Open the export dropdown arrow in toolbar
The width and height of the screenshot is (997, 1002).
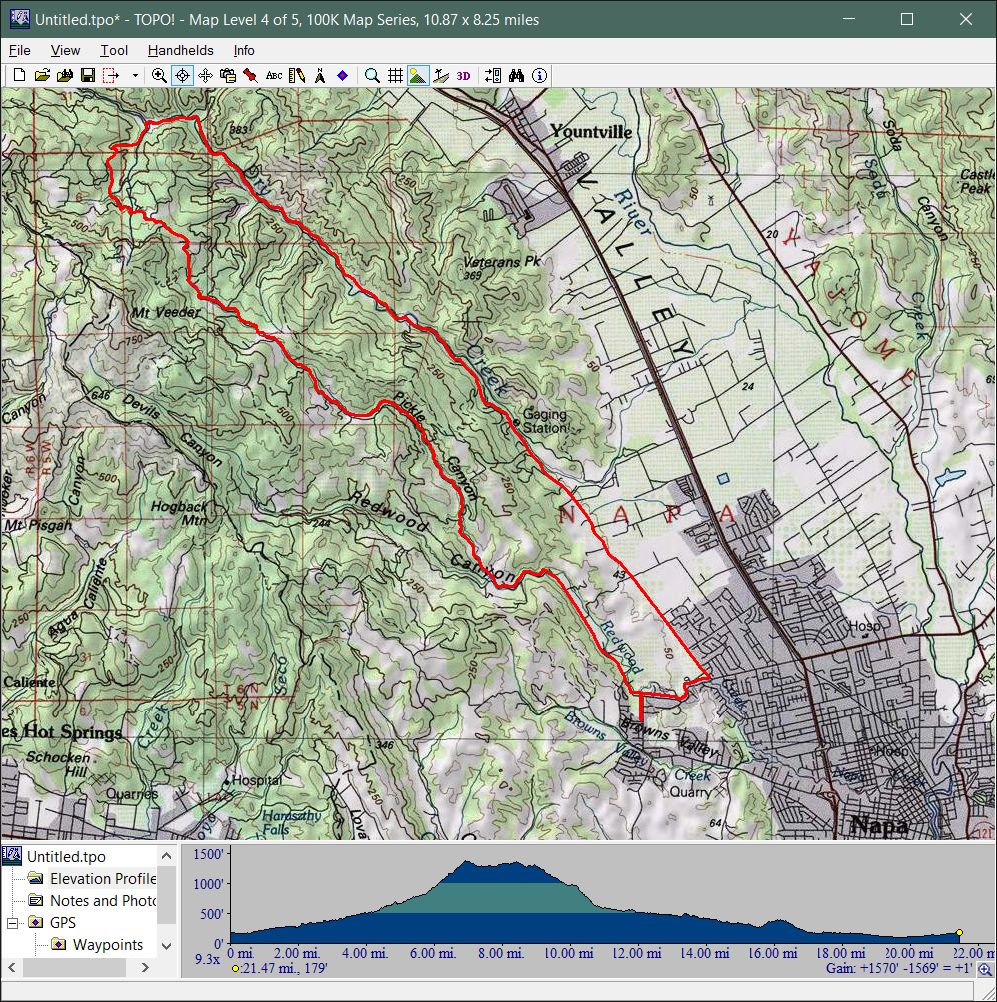point(135,75)
